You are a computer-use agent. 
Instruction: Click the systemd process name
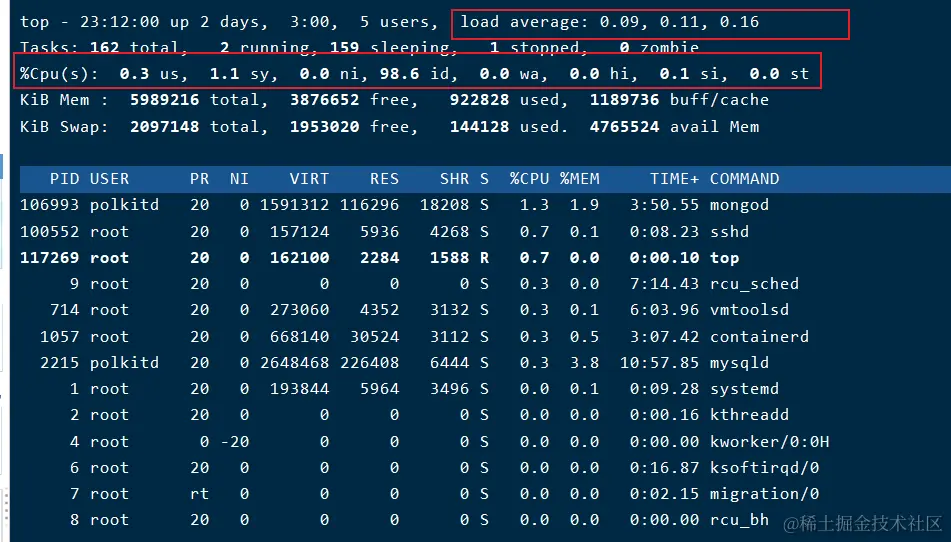click(x=744, y=389)
